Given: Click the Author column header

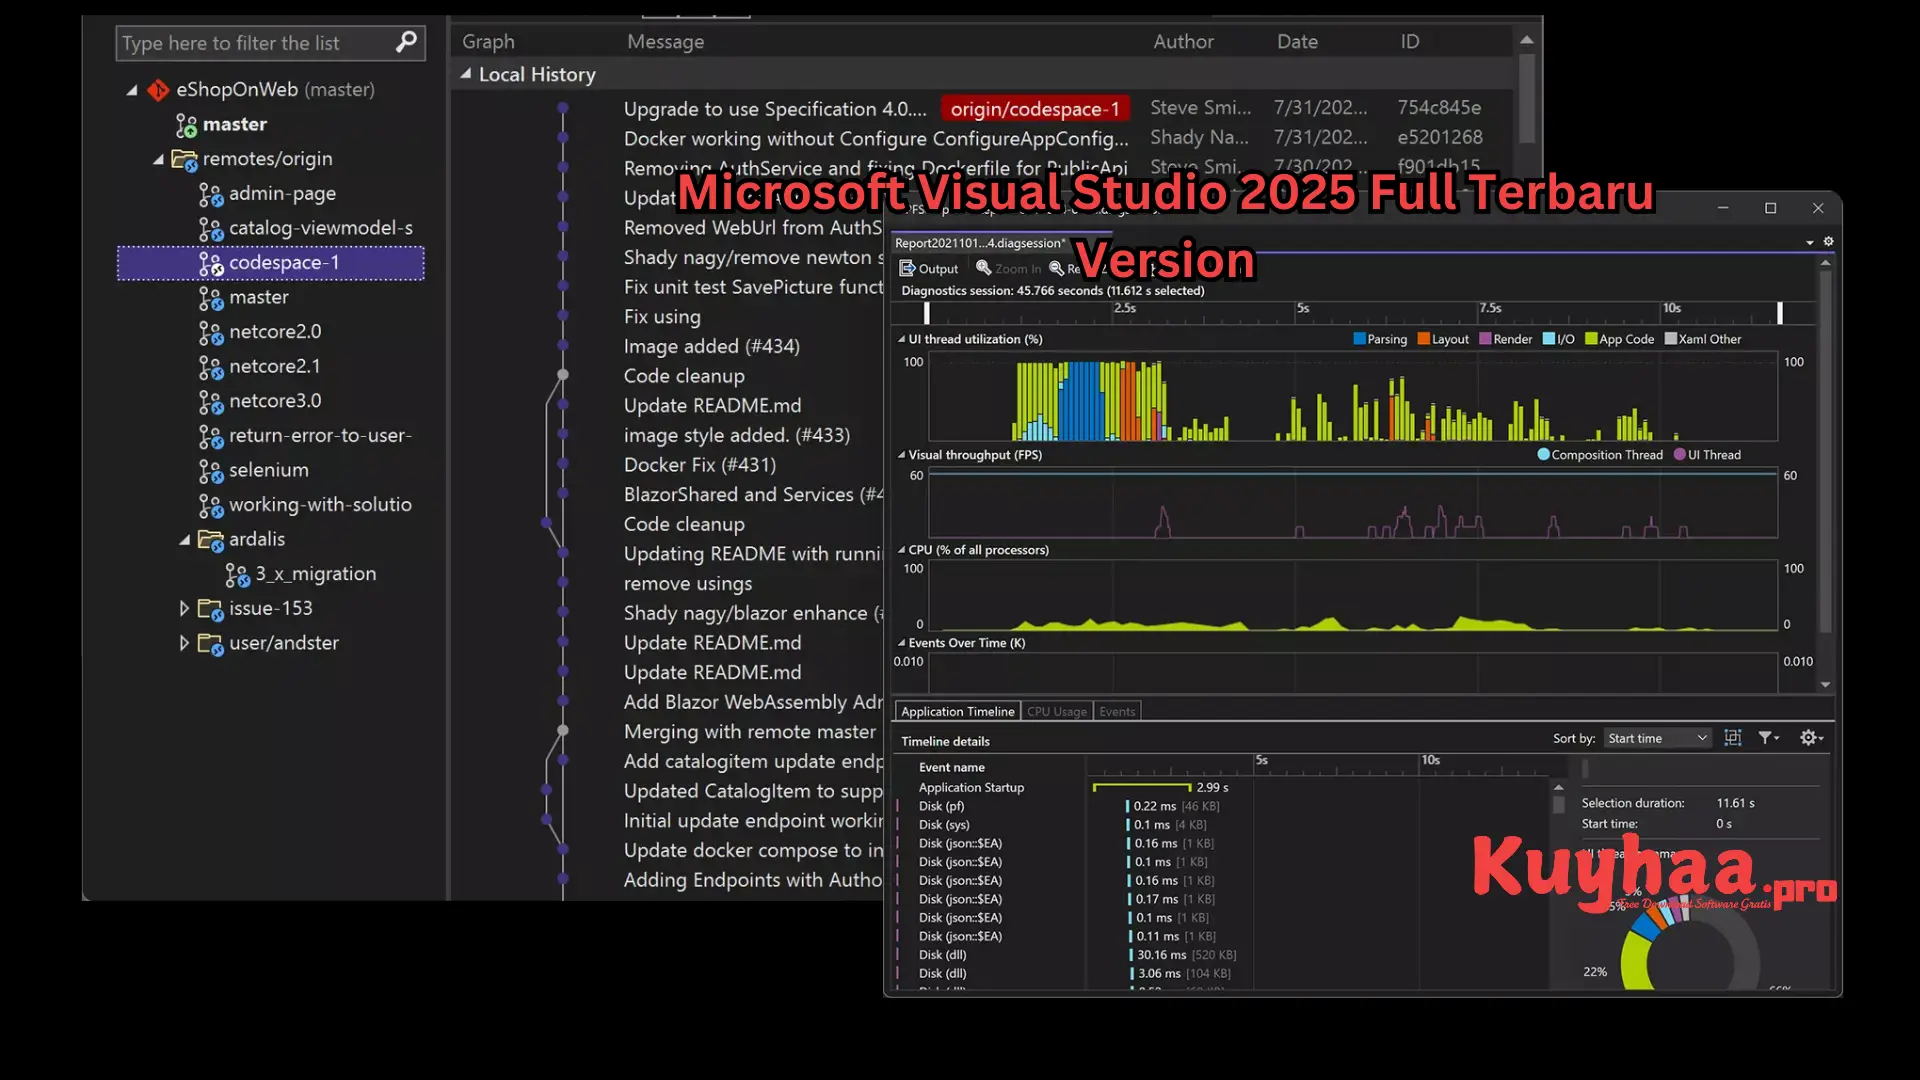Looking at the screenshot, I should [1183, 42].
